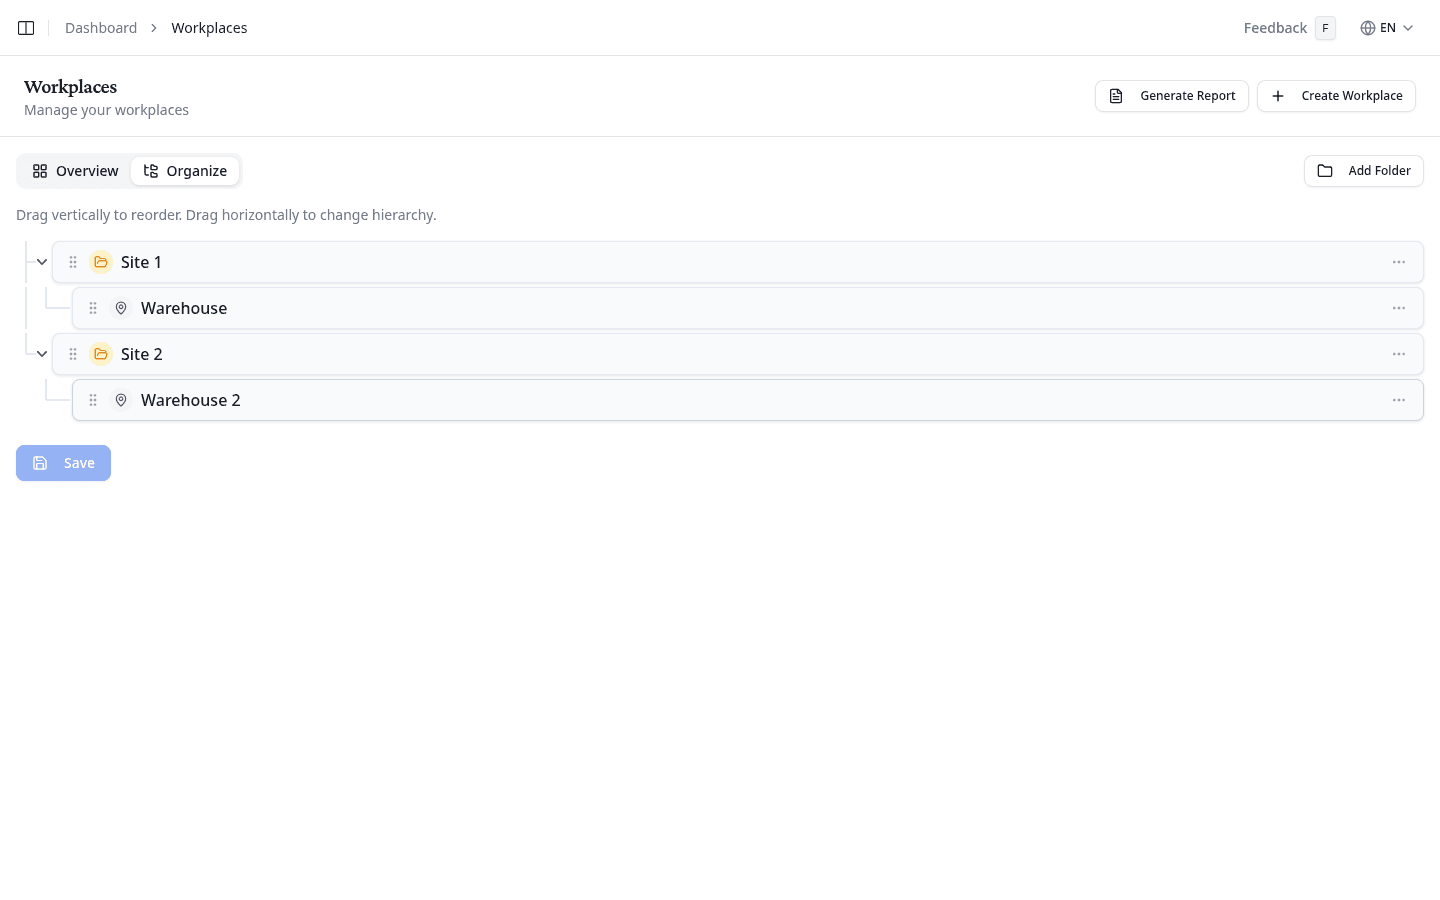Click the Create Workplace button

click(1336, 95)
